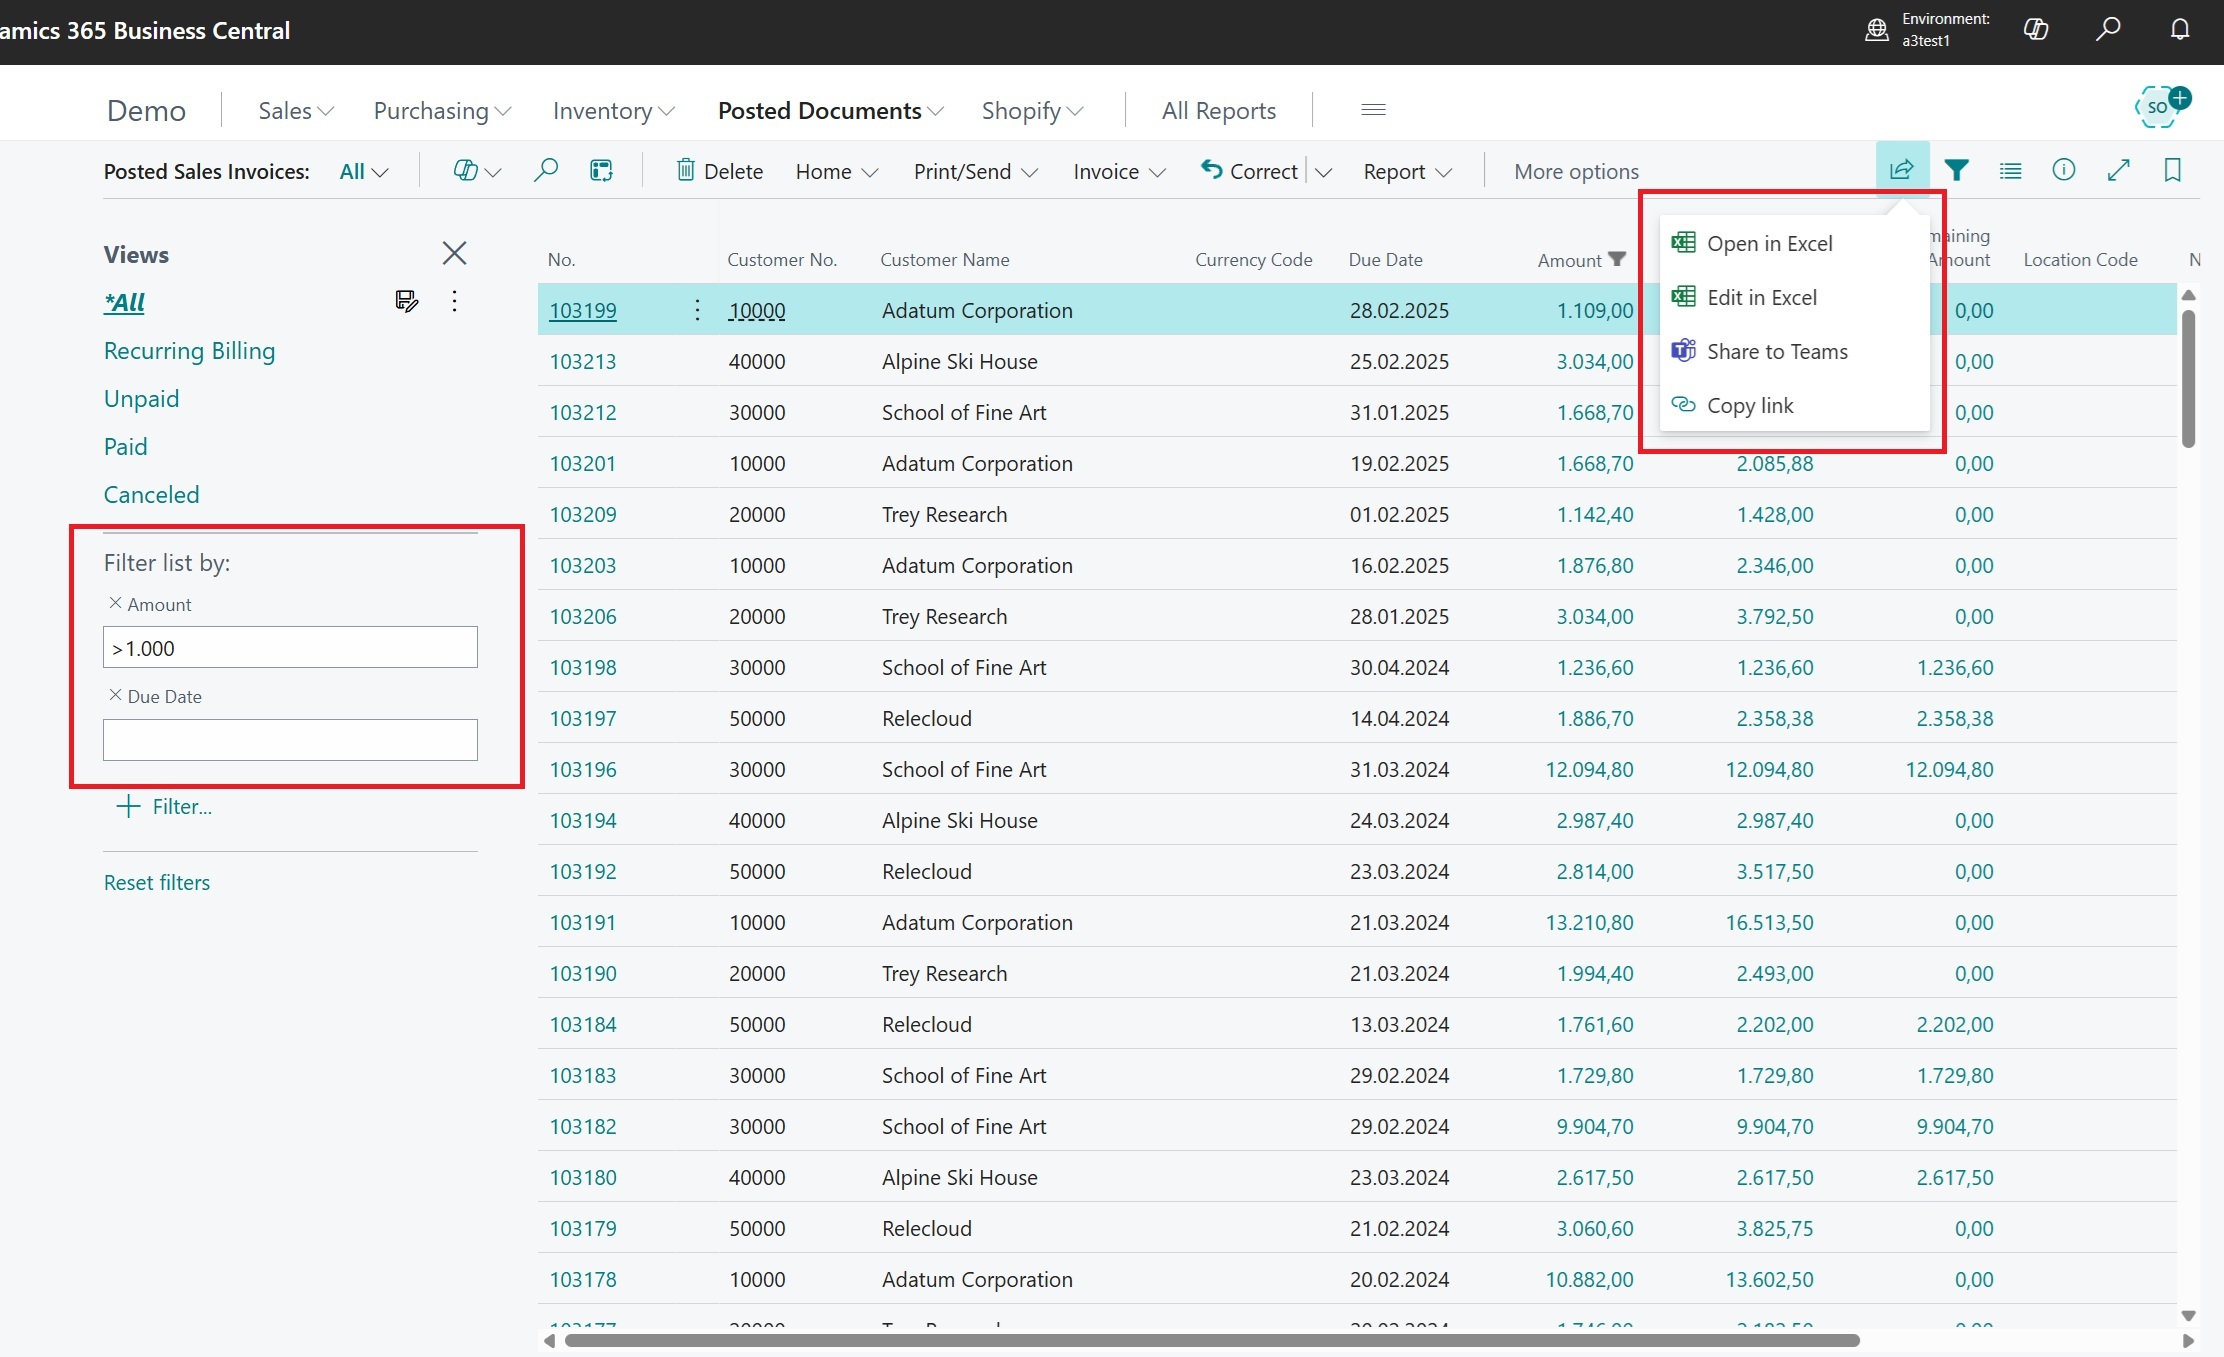Click the Customer Name column header
Screen dimensions: 2224x1357
(944, 259)
